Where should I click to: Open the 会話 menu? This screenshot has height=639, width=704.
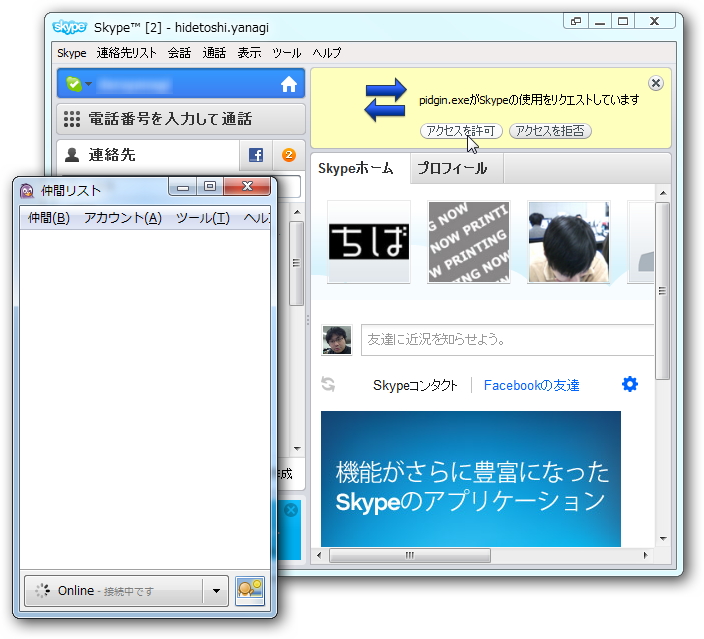180,53
